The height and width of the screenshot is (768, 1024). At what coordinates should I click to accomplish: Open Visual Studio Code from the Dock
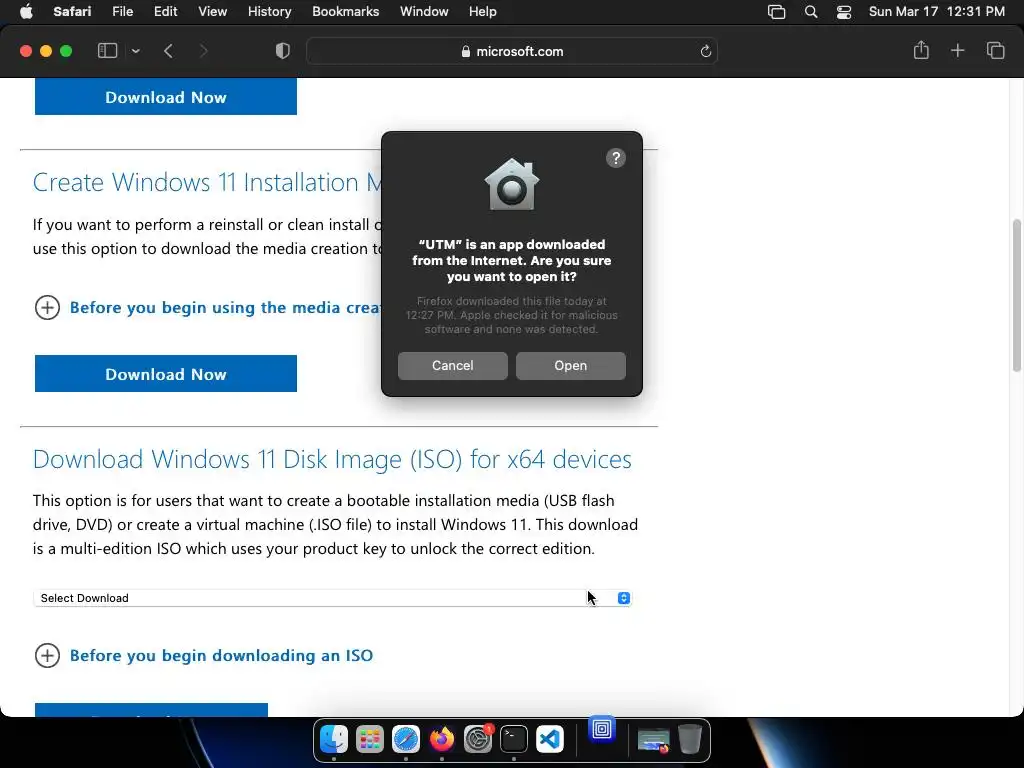click(550, 739)
